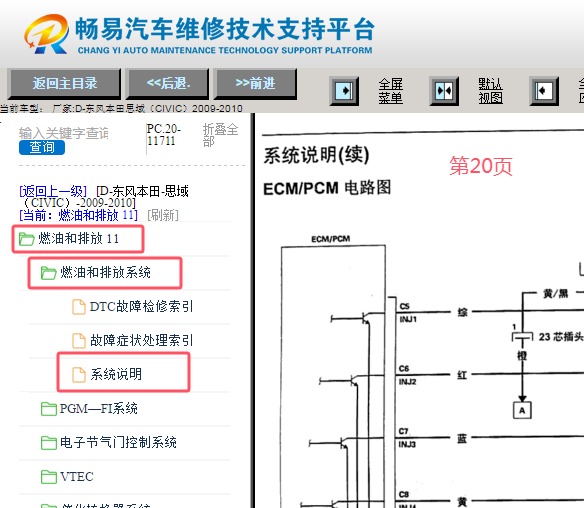
Task: Click the INJ3 terminal label
Action: coord(407,444)
